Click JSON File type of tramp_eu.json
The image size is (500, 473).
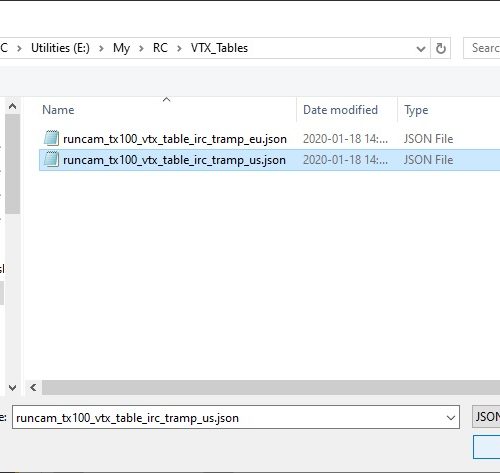point(428,139)
